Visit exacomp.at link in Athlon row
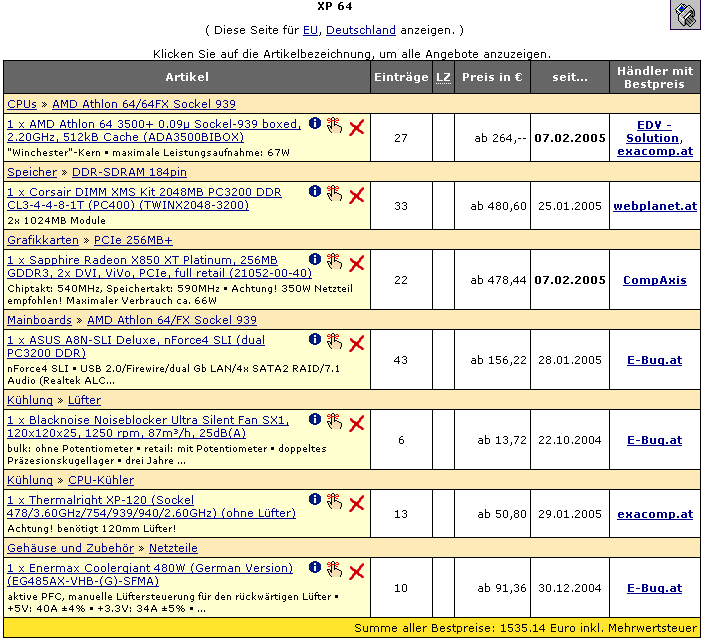This screenshot has height=641, width=704. [x=655, y=151]
